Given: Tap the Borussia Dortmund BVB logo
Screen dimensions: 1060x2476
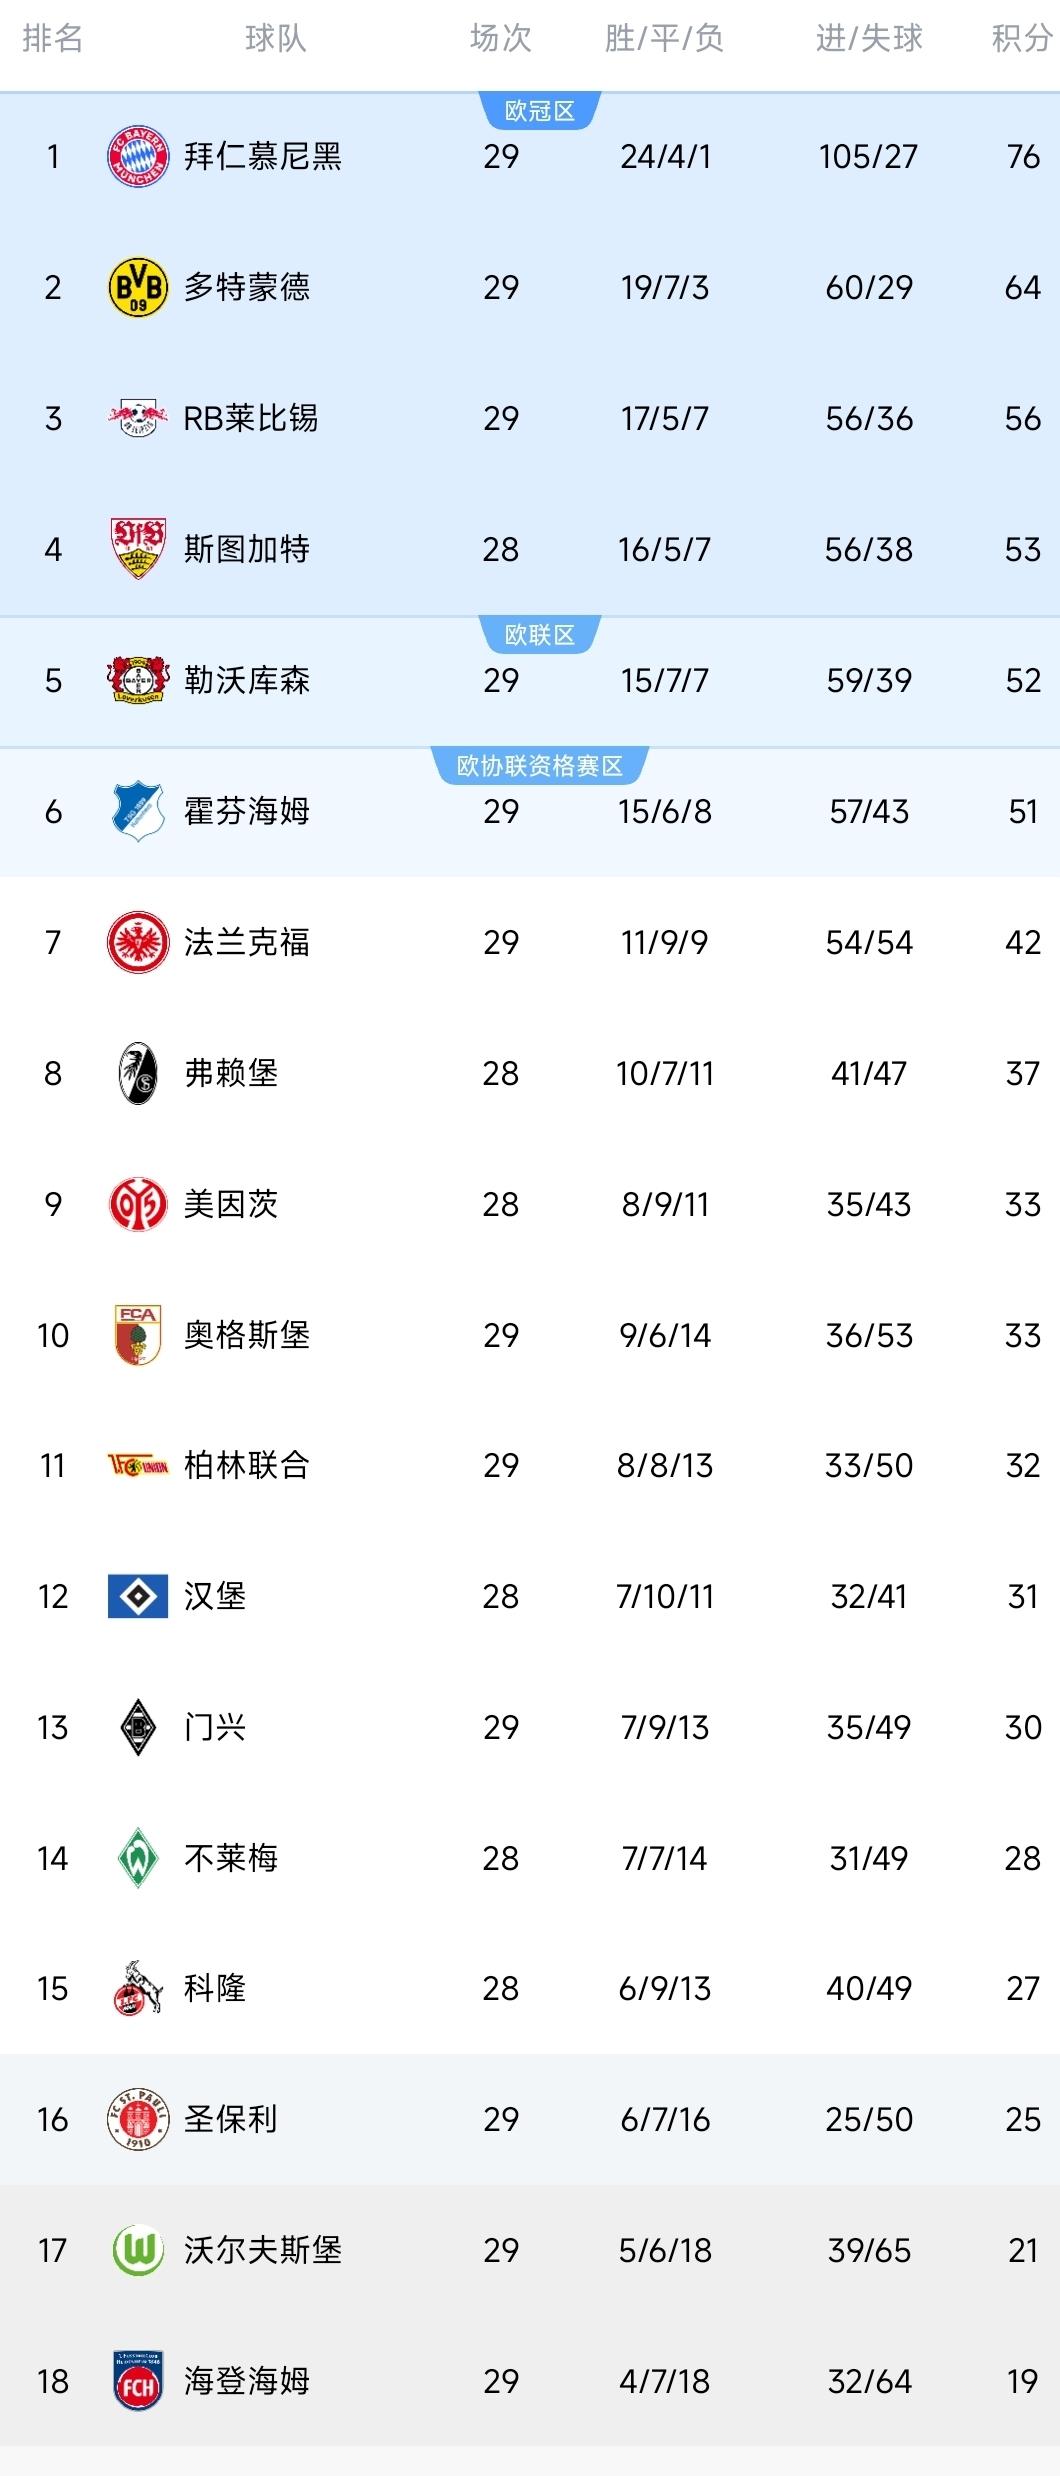Looking at the screenshot, I should (x=137, y=287).
